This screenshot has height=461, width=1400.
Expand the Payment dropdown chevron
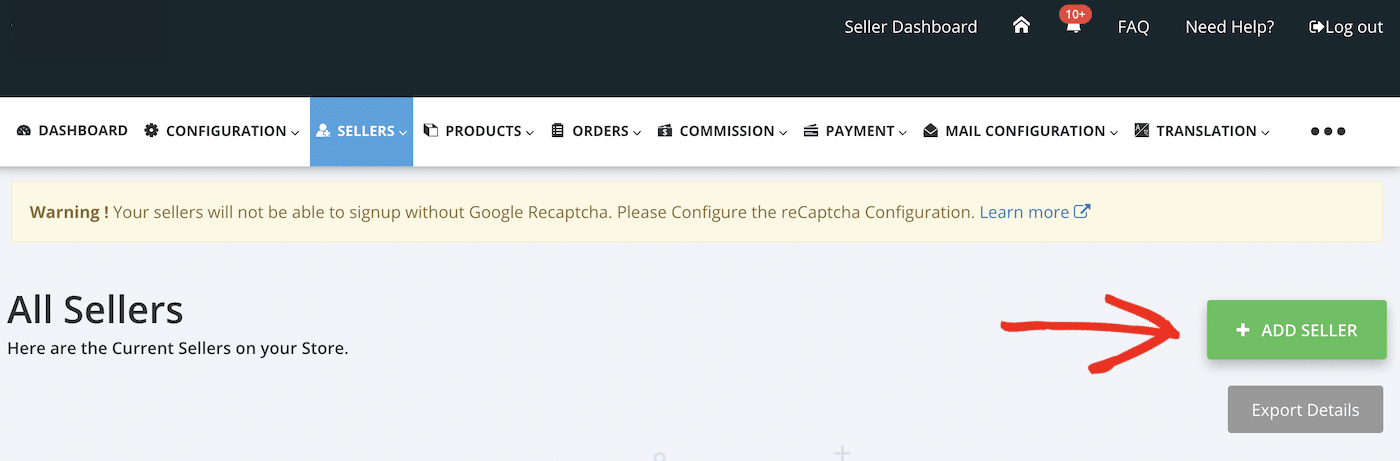pyautogui.click(x=903, y=132)
